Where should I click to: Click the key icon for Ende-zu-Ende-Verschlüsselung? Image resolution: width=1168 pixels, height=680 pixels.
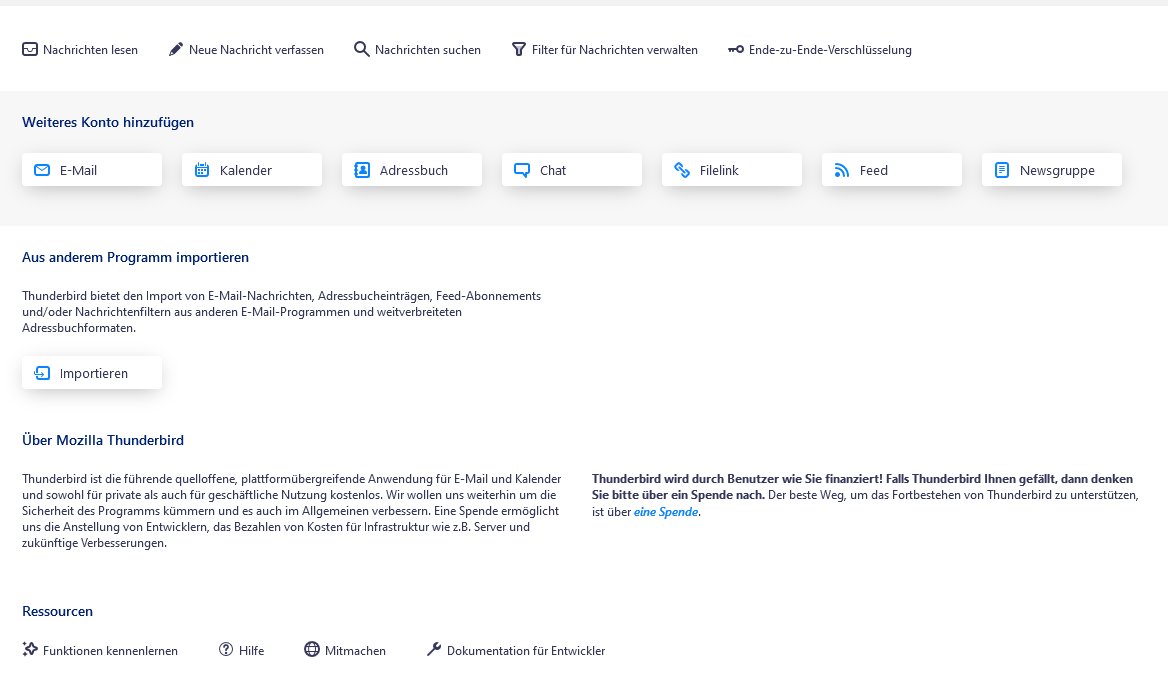click(736, 50)
